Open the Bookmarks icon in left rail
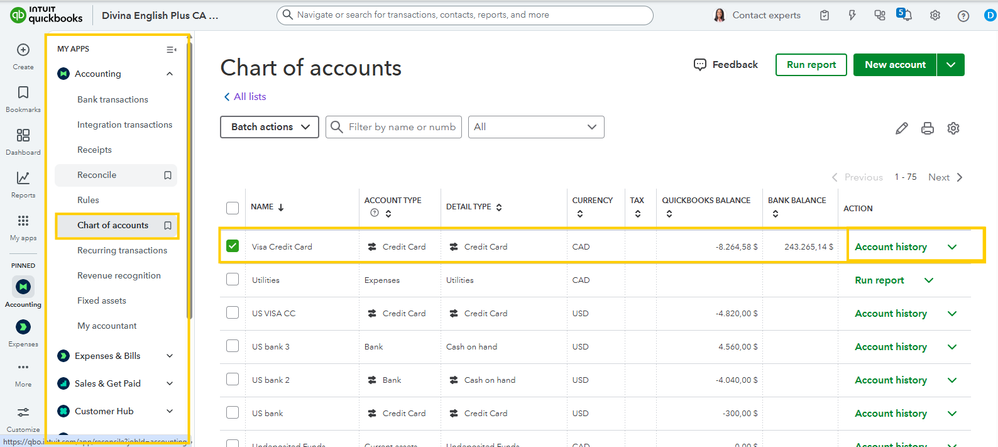998x447 pixels. 23,93
